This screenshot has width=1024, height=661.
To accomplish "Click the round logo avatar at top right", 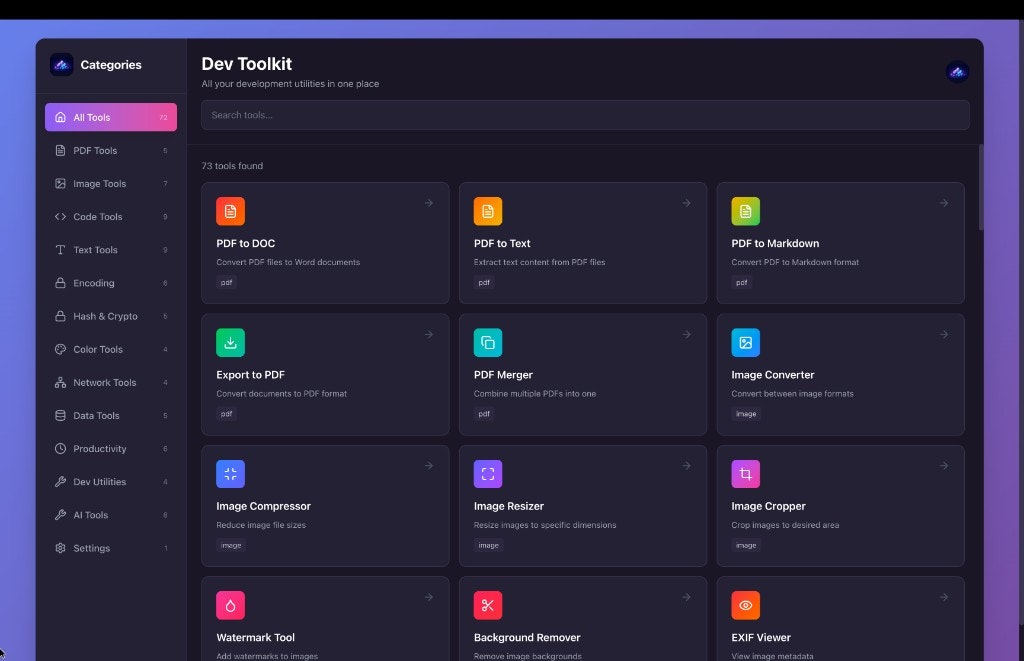I will (957, 72).
